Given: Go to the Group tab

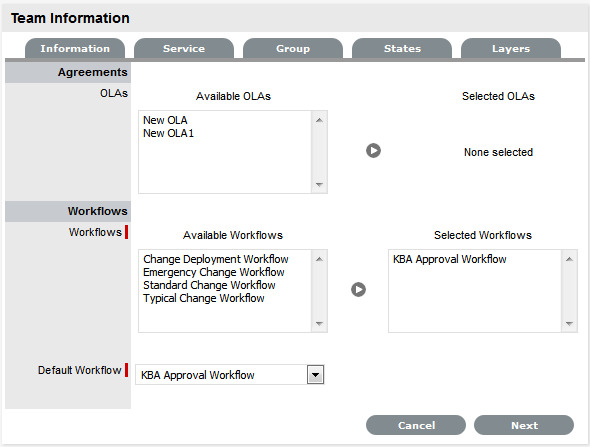Looking at the screenshot, I should (293, 49).
